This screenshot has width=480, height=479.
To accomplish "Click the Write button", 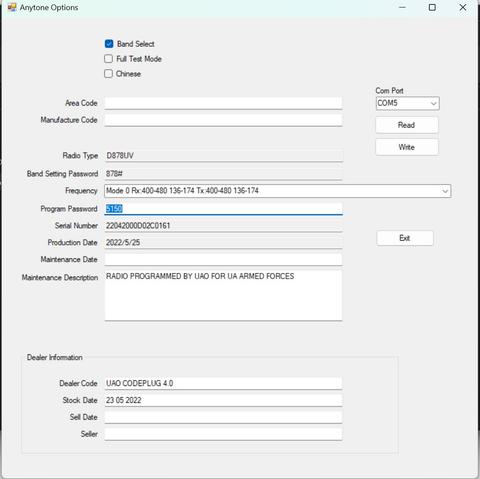I will (407, 147).
